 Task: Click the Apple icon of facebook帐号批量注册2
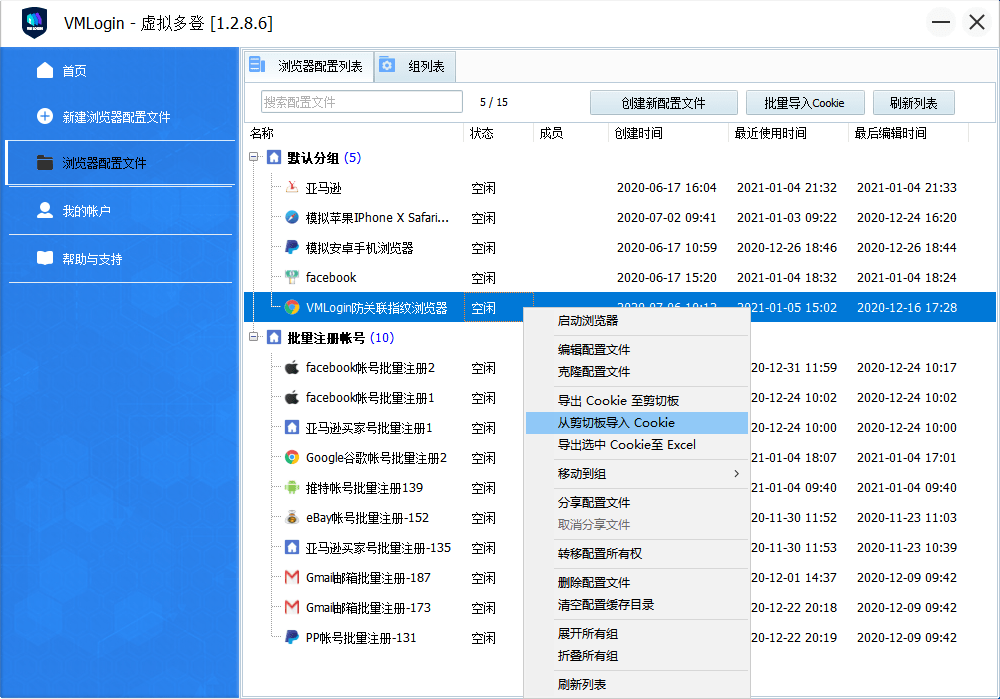291,367
